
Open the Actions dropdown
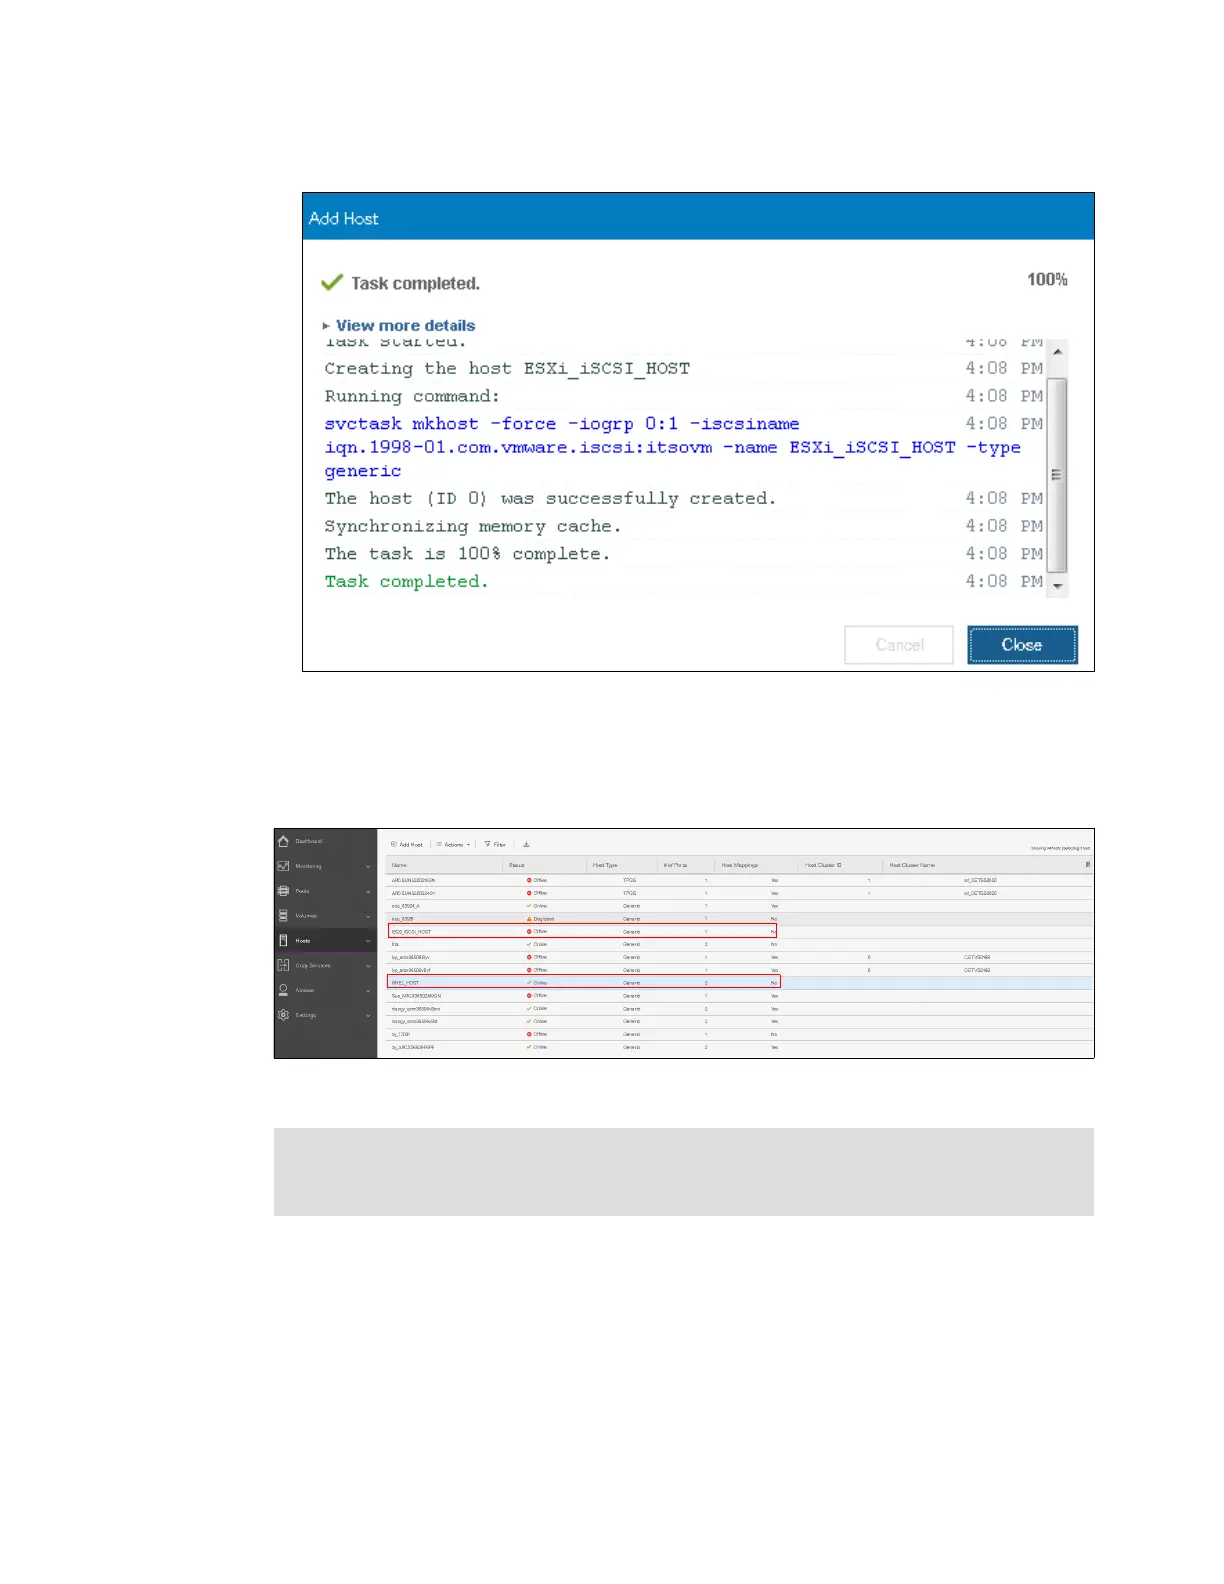coord(453,845)
